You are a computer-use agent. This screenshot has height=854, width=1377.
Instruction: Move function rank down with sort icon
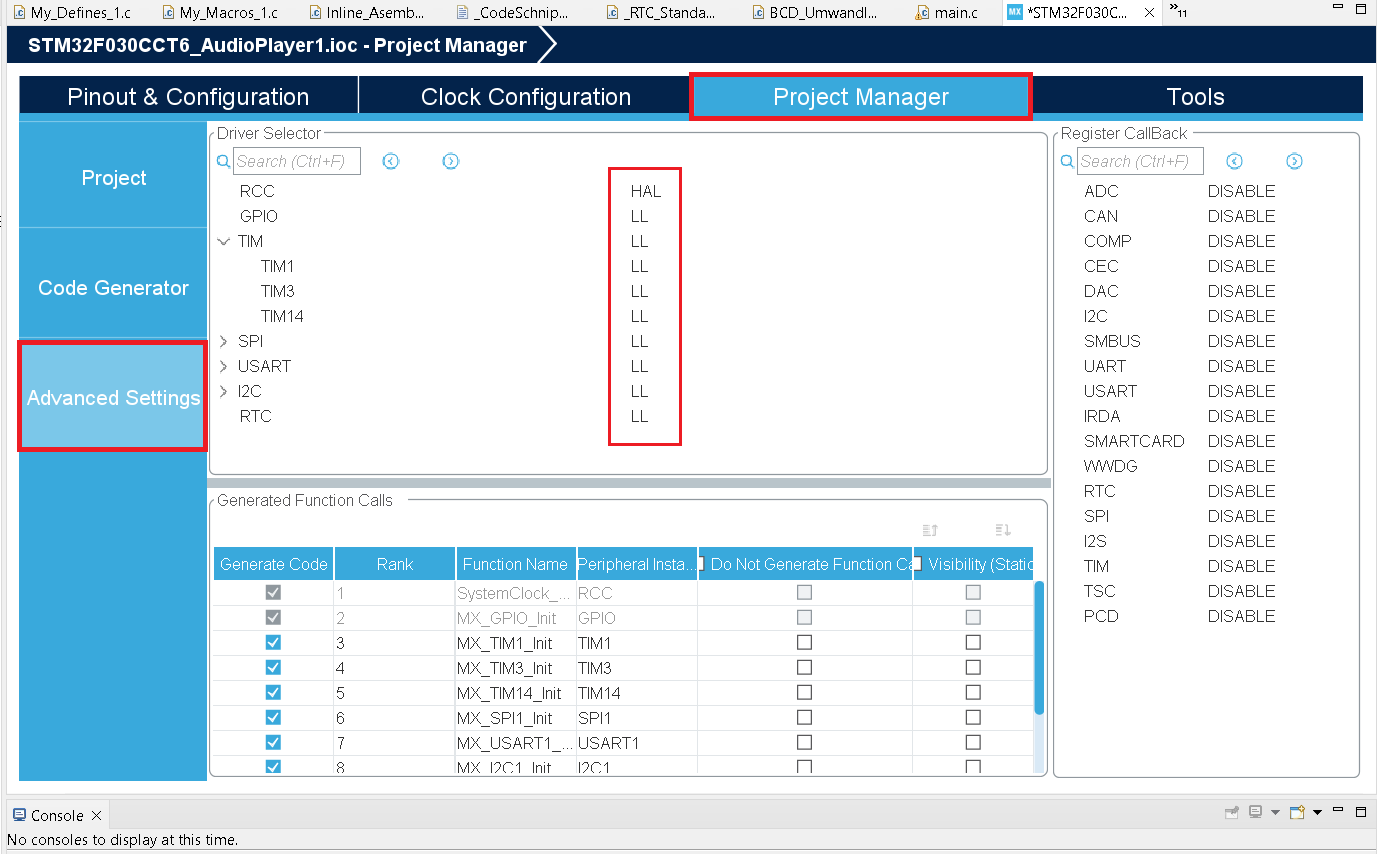[1003, 530]
